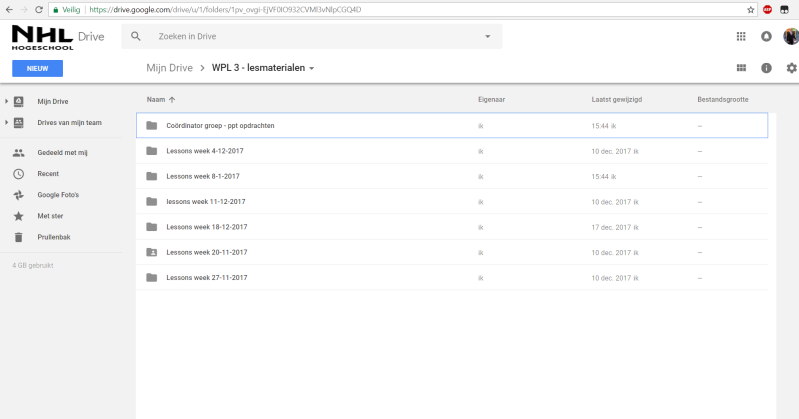Click the extension icon next to Adblock
The image size is (799, 419).
(x=785, y=10)
